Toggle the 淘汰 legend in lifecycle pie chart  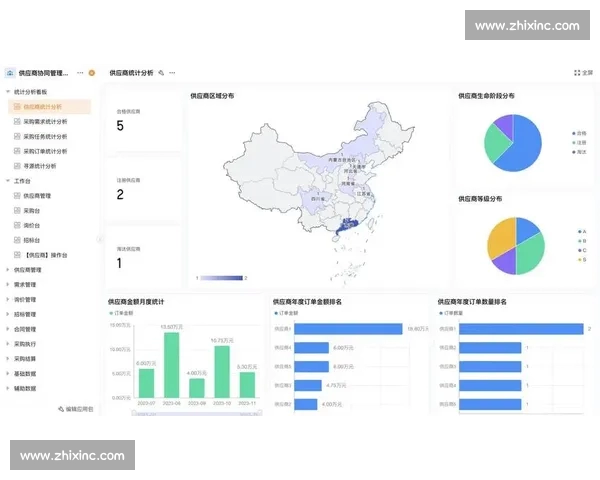[579, 152]
